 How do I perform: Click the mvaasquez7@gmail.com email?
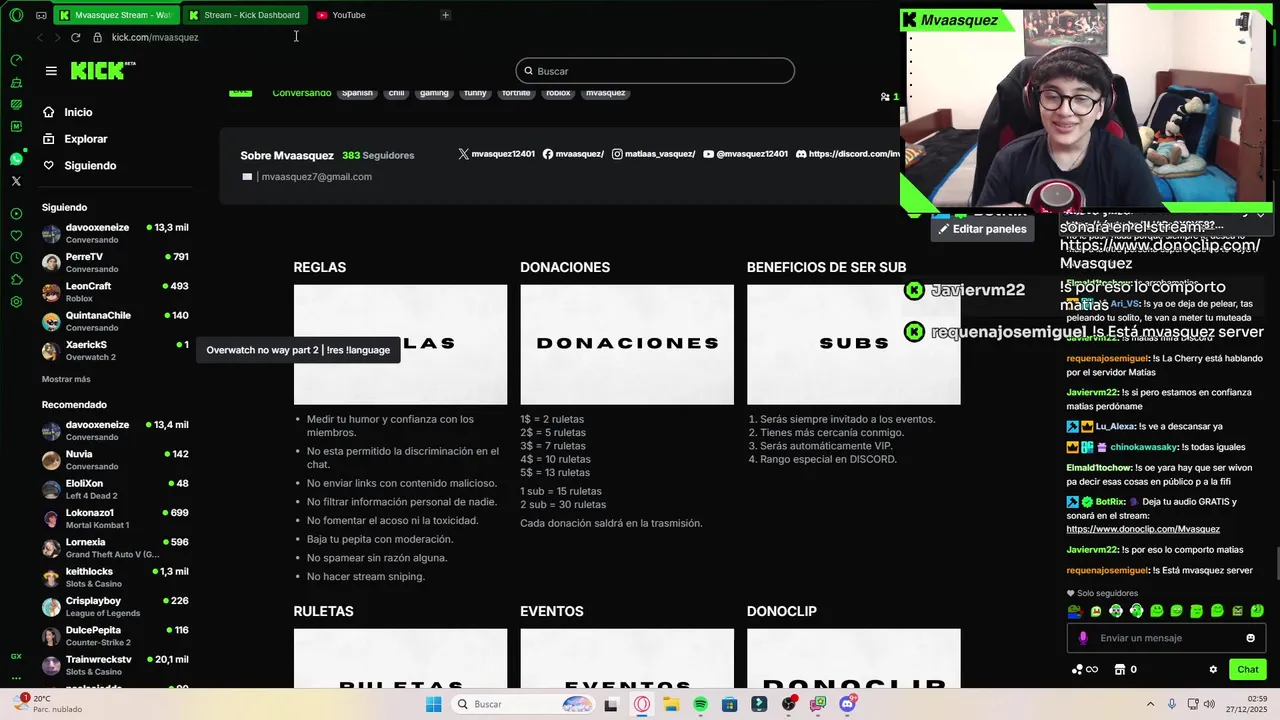coord(316,177)
